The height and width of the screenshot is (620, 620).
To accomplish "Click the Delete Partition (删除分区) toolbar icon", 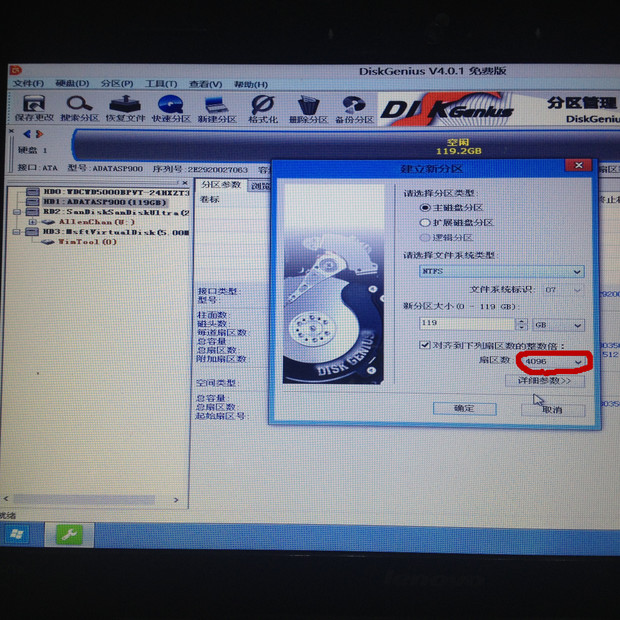I will click(x=308, y=108).
